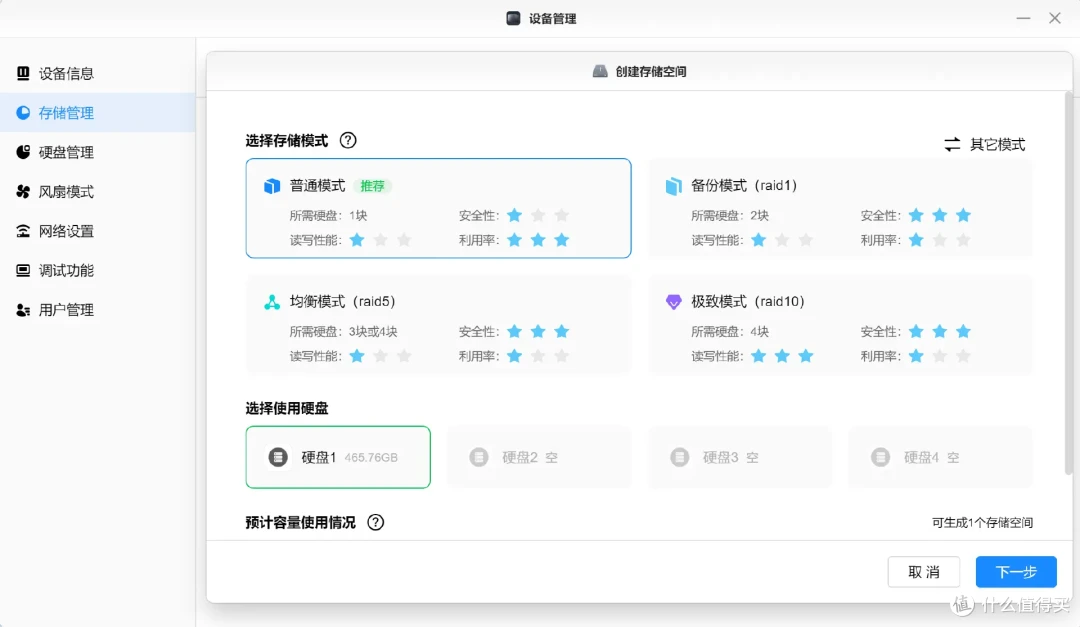Click 所需硬盘: 2块 in 备份模式
The image size is (1080, 627).
click(729, 216)
